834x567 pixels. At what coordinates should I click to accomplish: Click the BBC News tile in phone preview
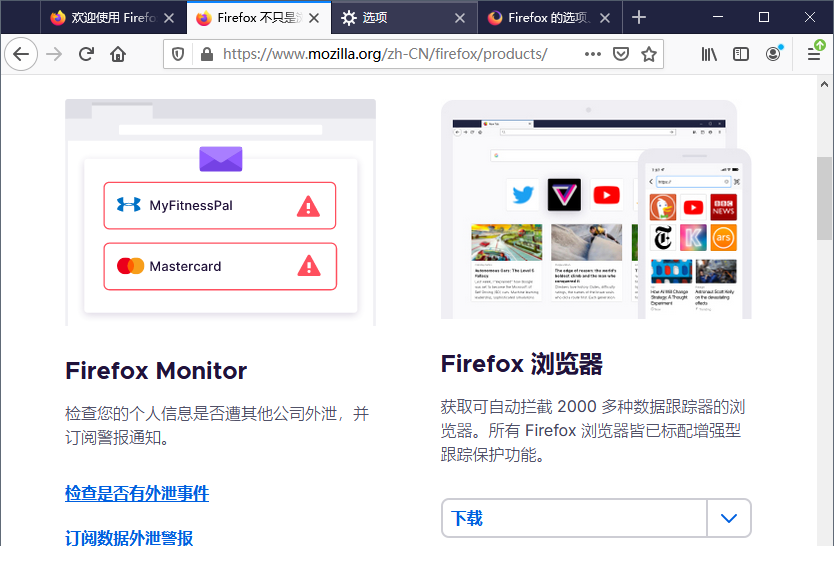(x=723, y=207)
